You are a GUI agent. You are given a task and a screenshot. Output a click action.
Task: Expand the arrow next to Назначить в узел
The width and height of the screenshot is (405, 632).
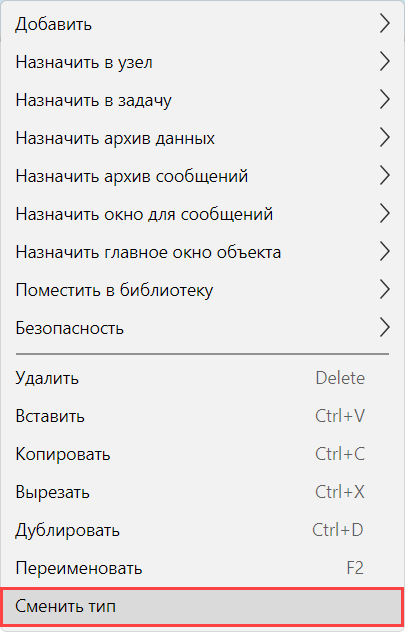pyautogui.click(x=385, y=62)
